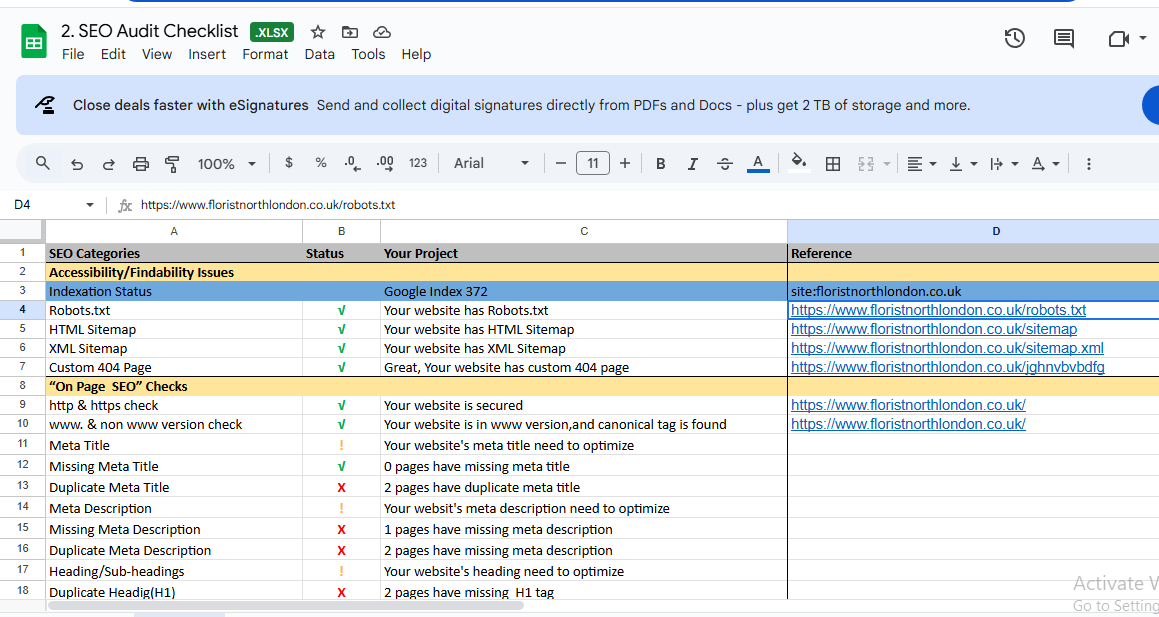This screenshot has height=617, width=1159.
Task: Expand the name box D4 dropdown arrow
Action: click(x=90, y=205)
